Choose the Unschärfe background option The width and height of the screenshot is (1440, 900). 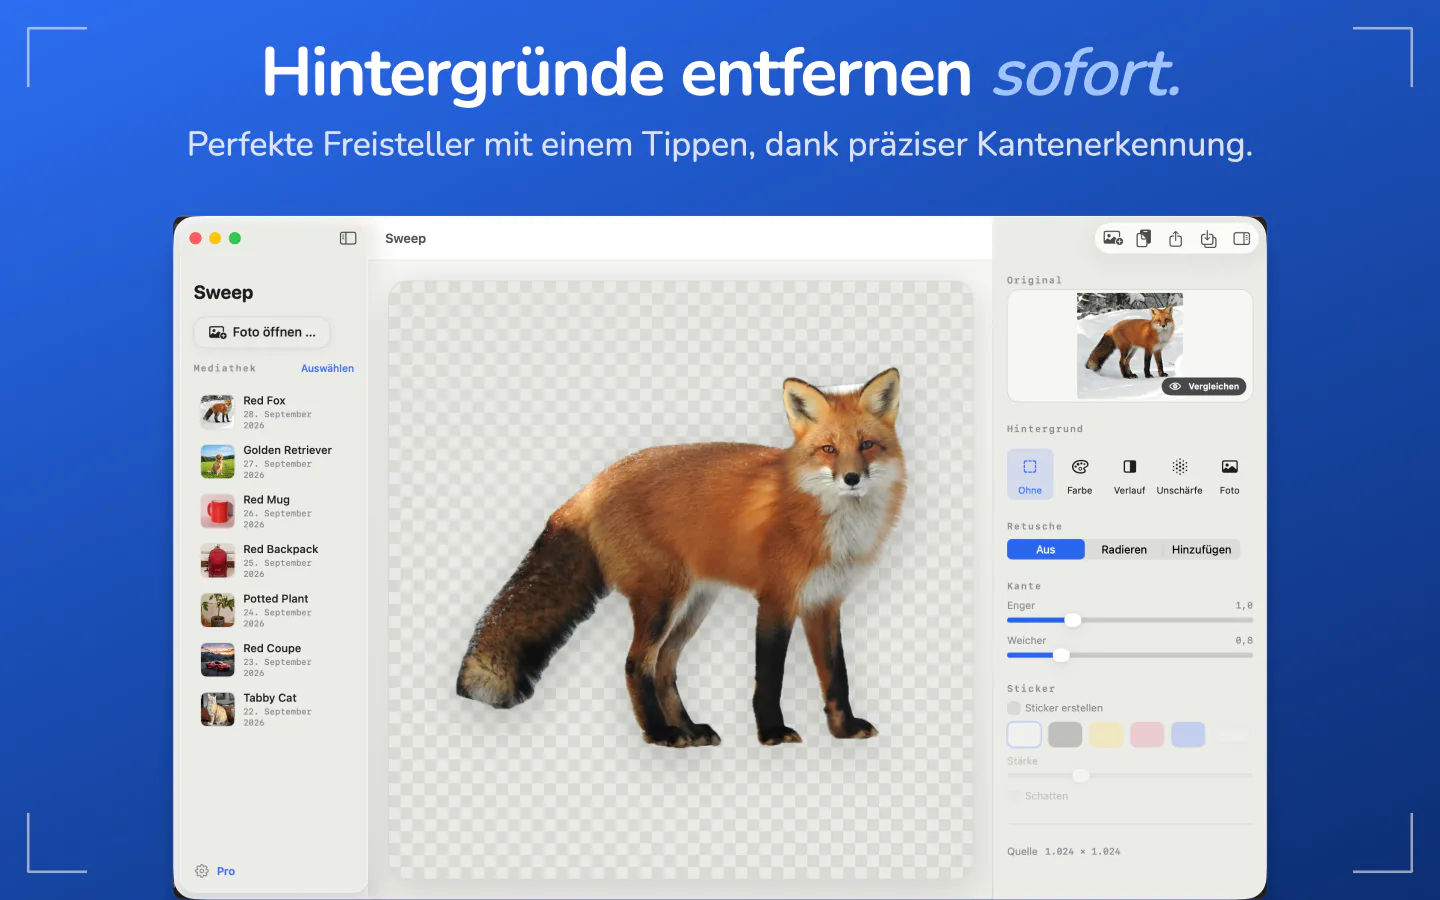pos(1180,474)
